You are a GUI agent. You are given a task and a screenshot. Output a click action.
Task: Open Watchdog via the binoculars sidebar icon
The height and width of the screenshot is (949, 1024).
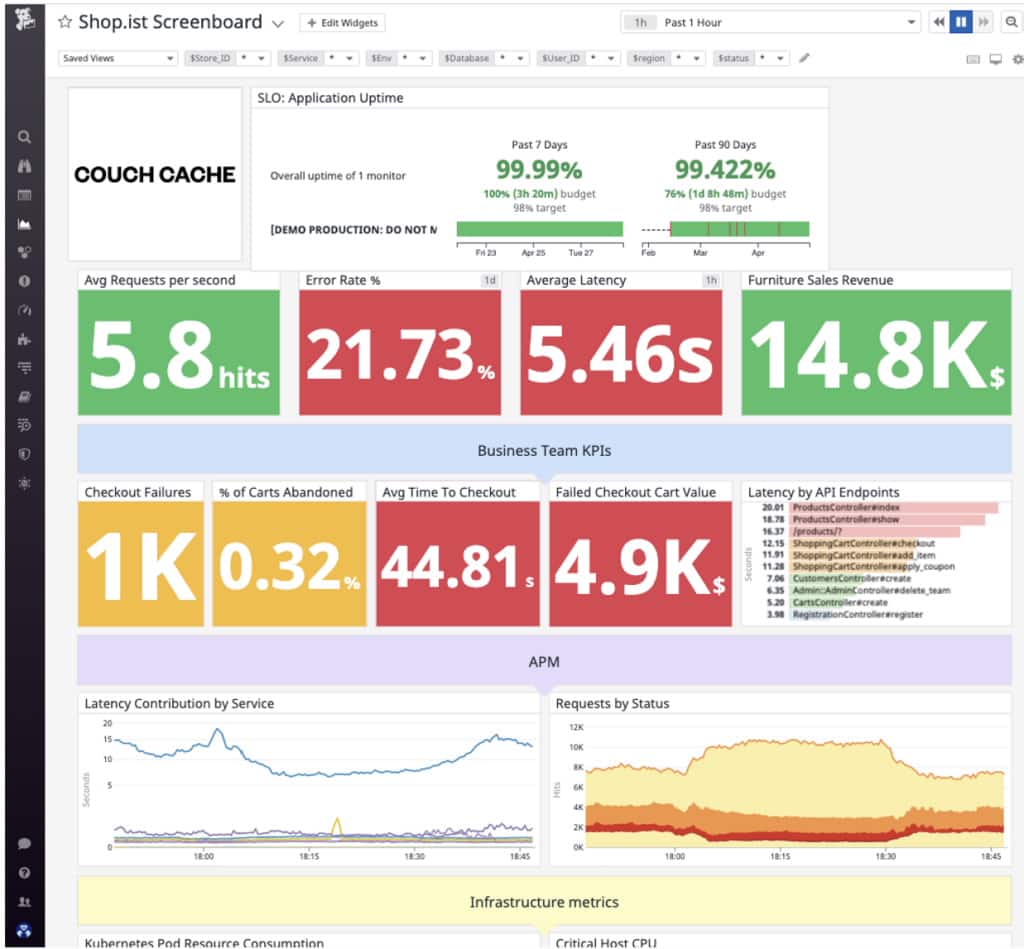tap(24, 165)
